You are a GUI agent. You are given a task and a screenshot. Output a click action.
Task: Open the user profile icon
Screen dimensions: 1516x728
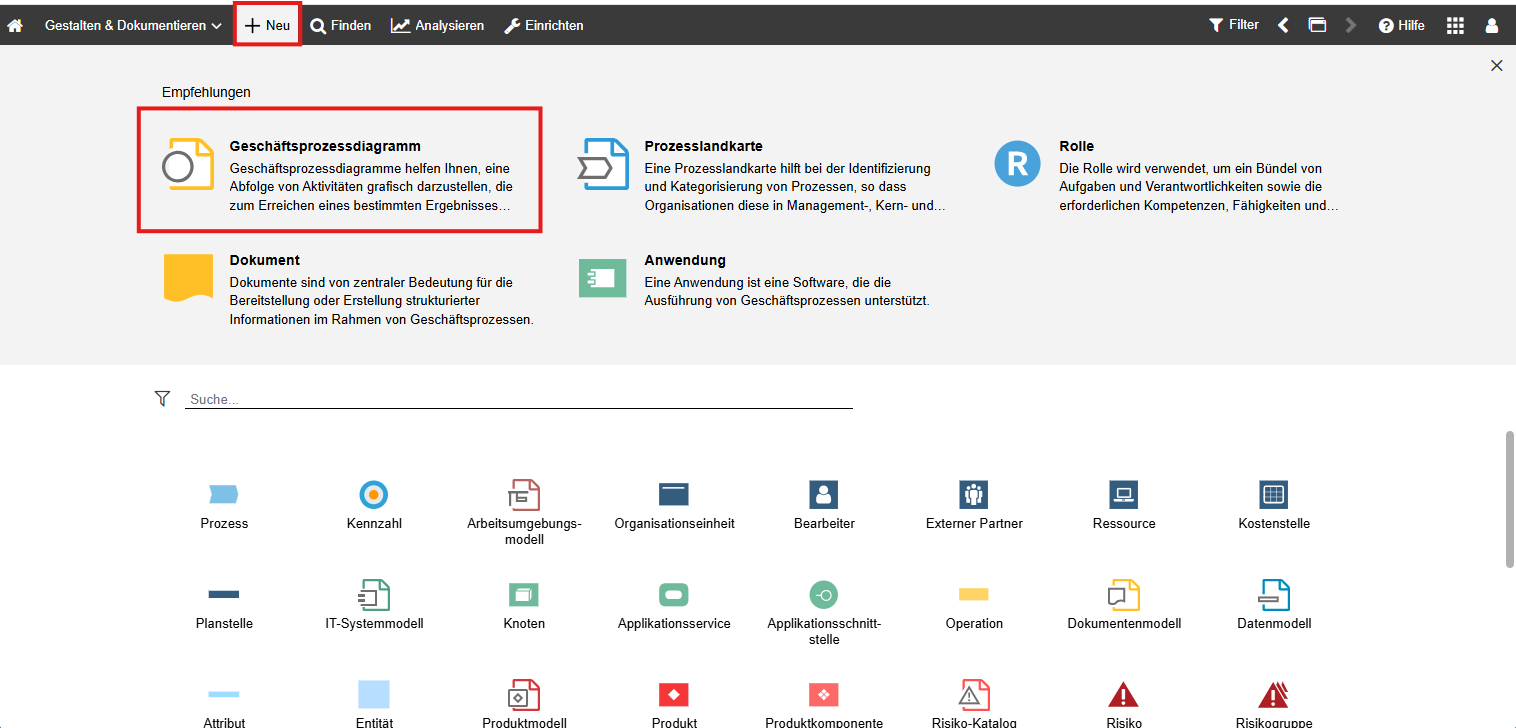1491,24
